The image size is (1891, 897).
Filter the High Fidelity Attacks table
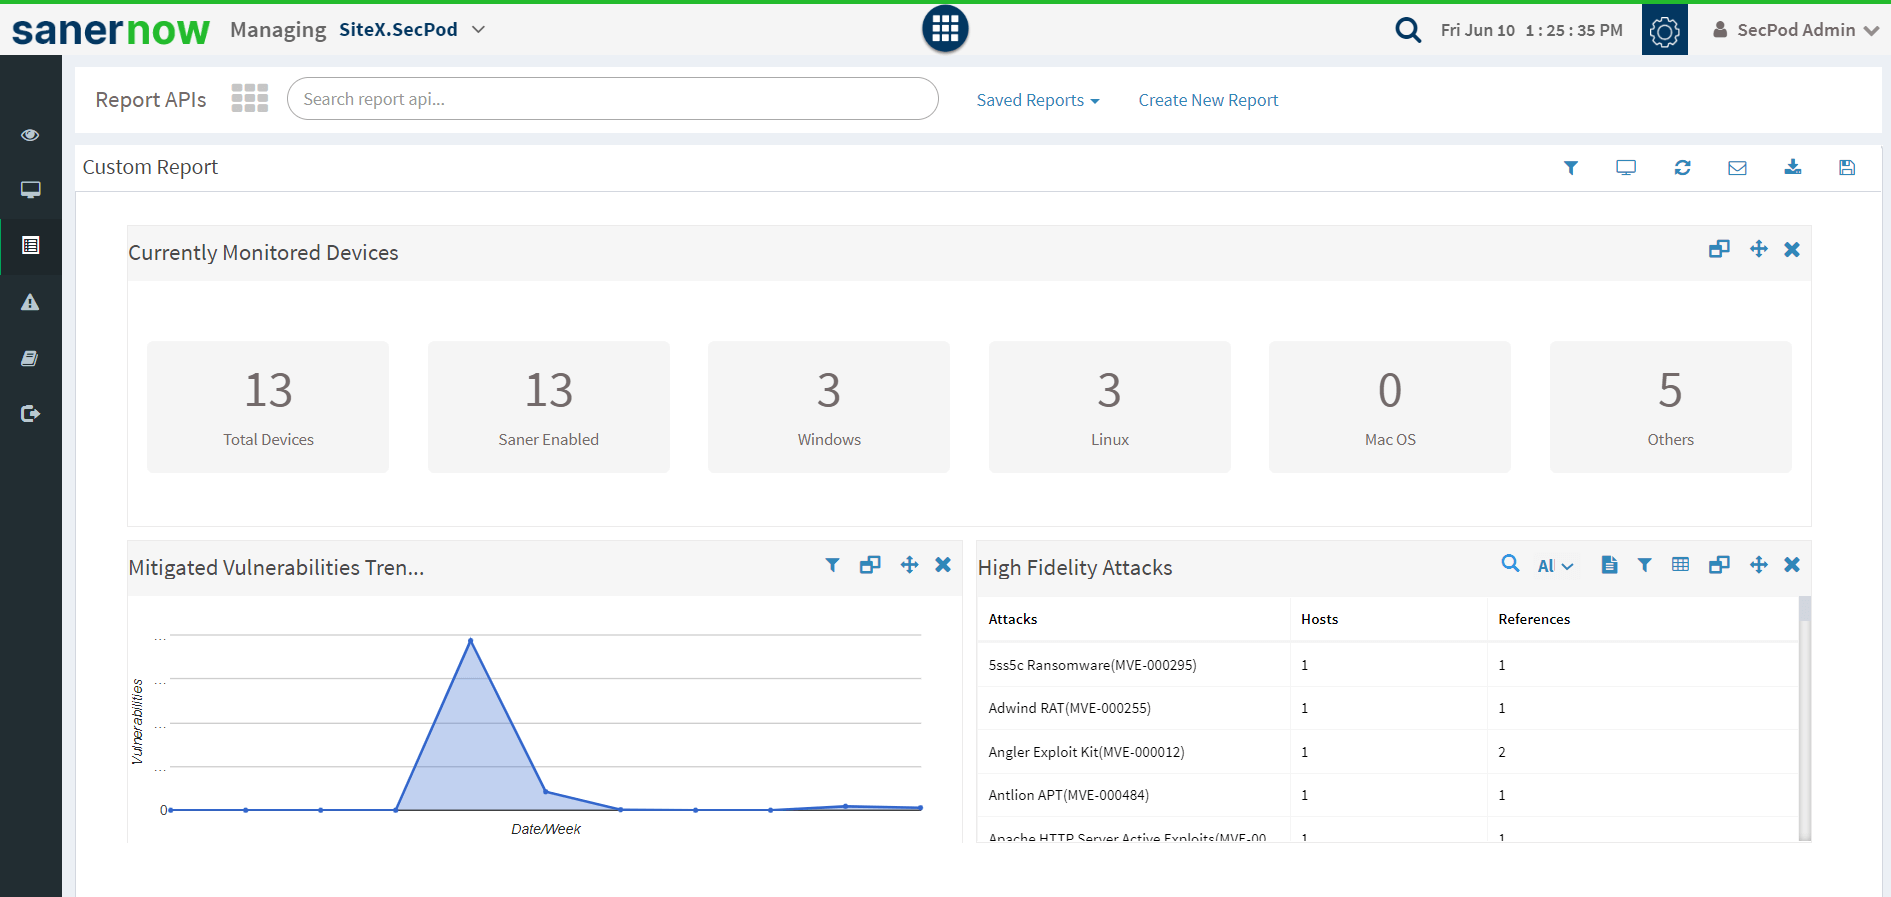click(1644, 565)
